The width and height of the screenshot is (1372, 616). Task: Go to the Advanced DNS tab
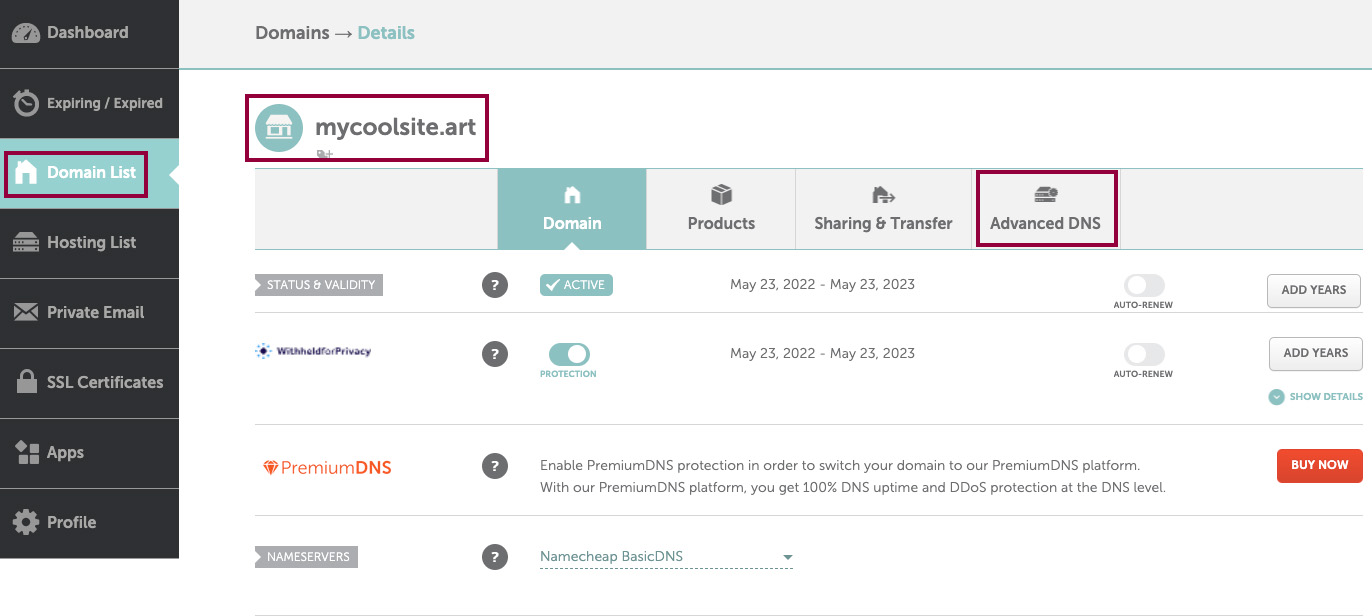pos(1045,209)
